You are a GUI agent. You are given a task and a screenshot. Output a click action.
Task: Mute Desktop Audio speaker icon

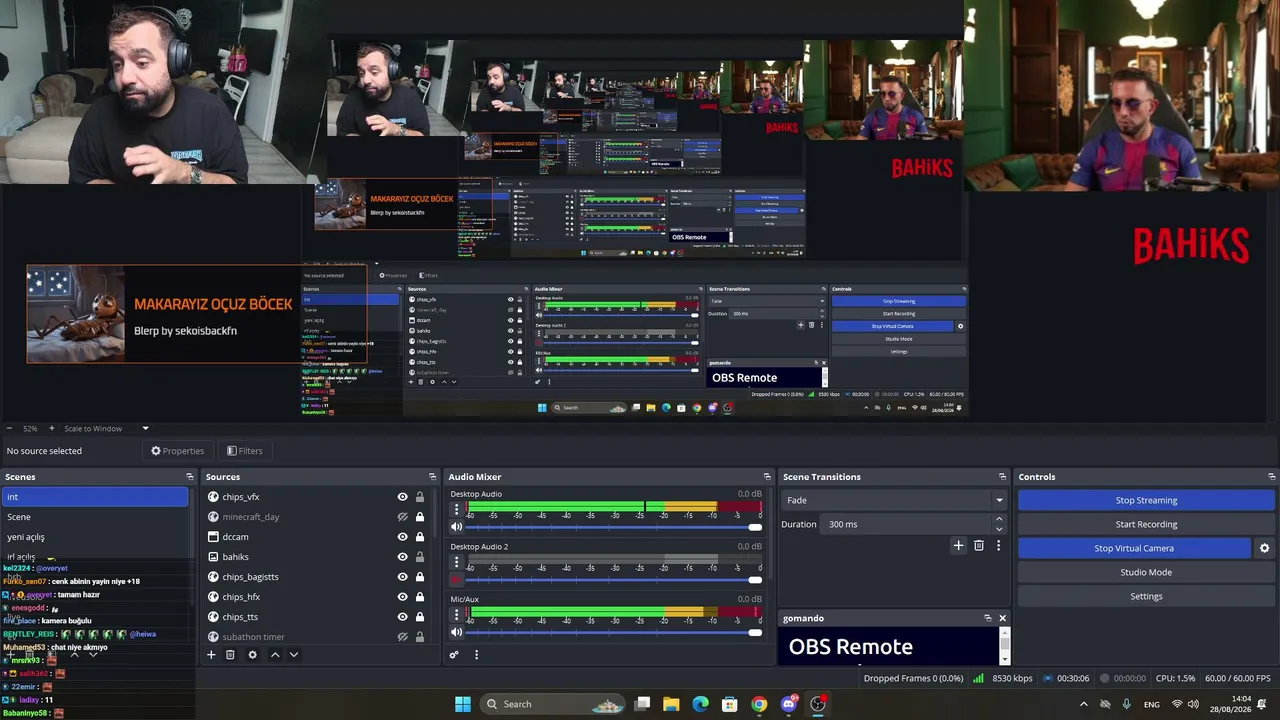(x=457, y=527)
